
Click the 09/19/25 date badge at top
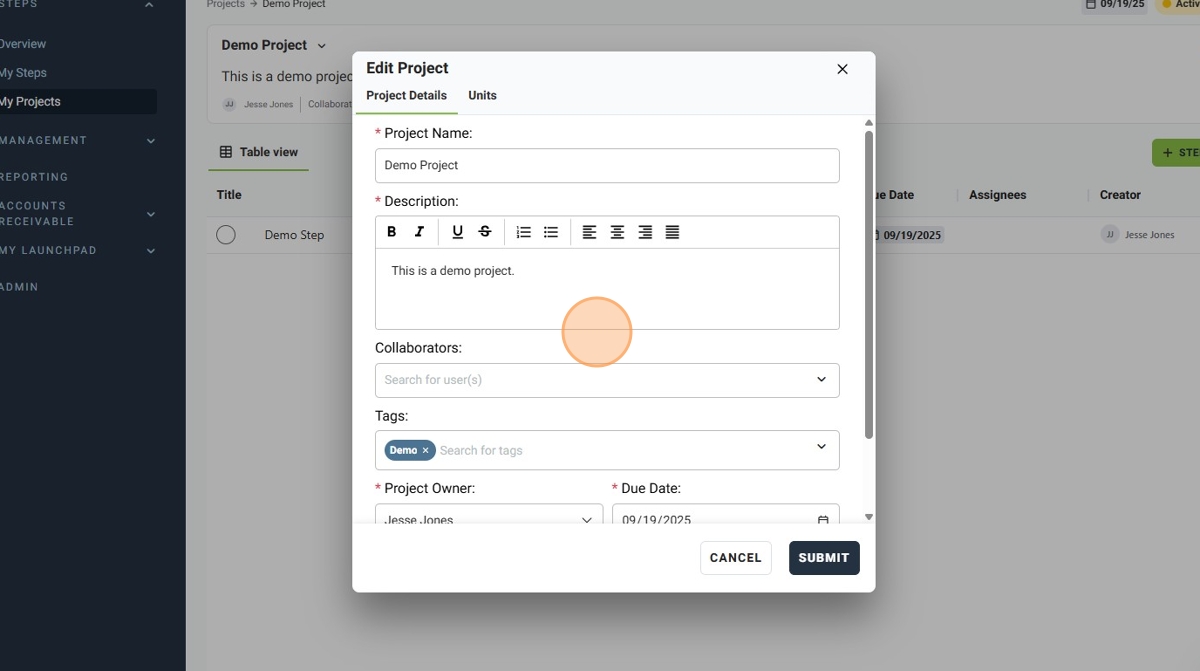click(1115, 4)
